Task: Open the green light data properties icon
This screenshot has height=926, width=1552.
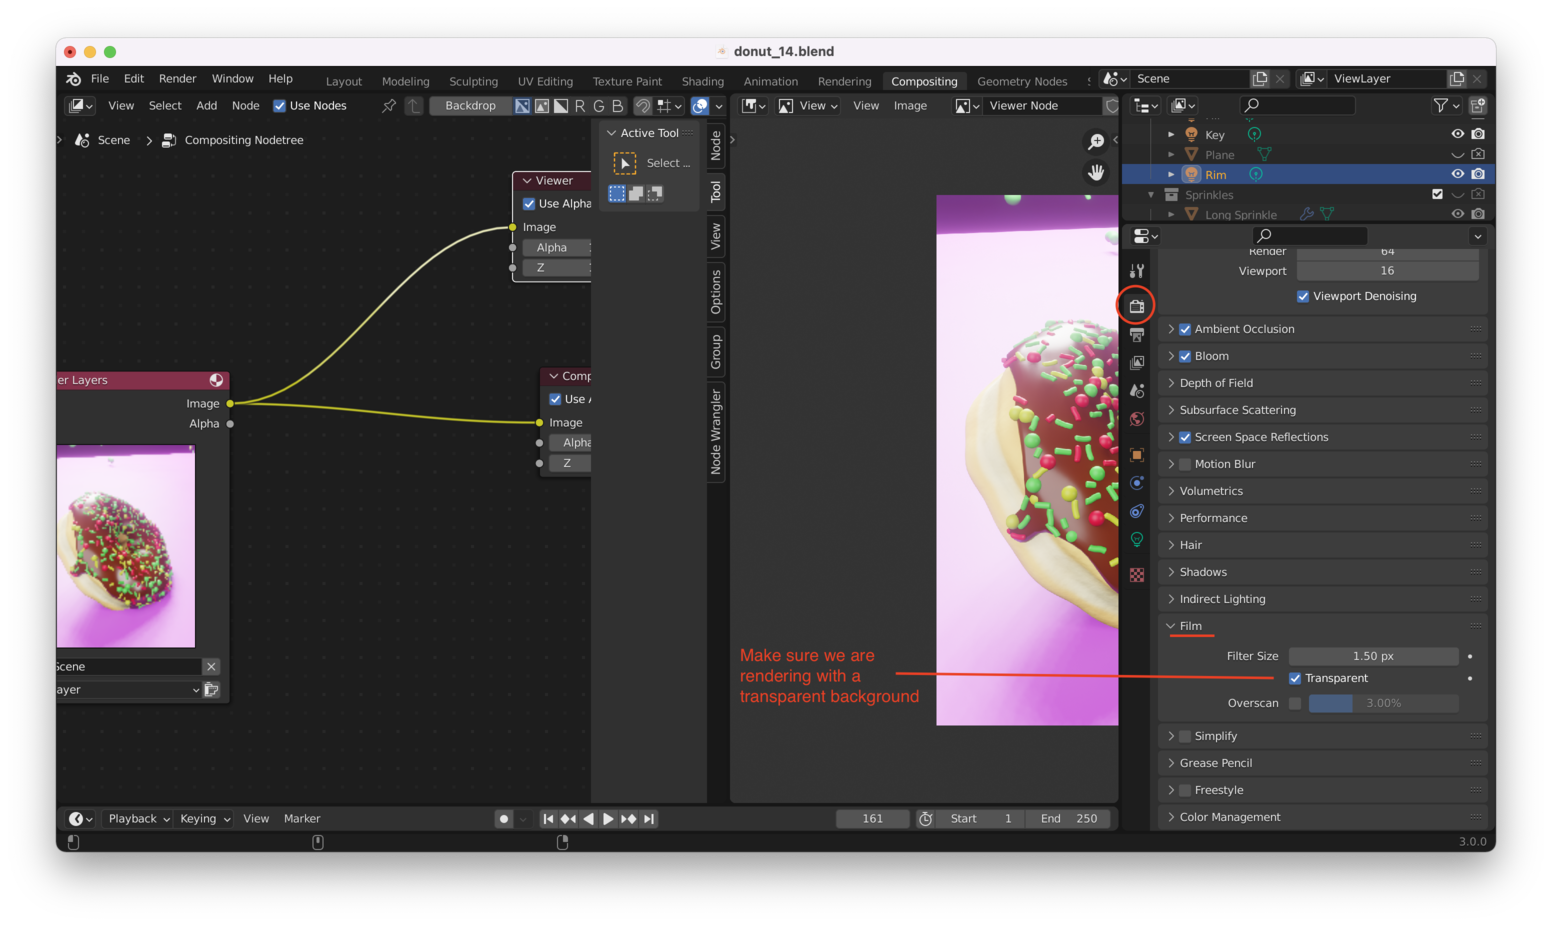Action: coord(1136,539)
